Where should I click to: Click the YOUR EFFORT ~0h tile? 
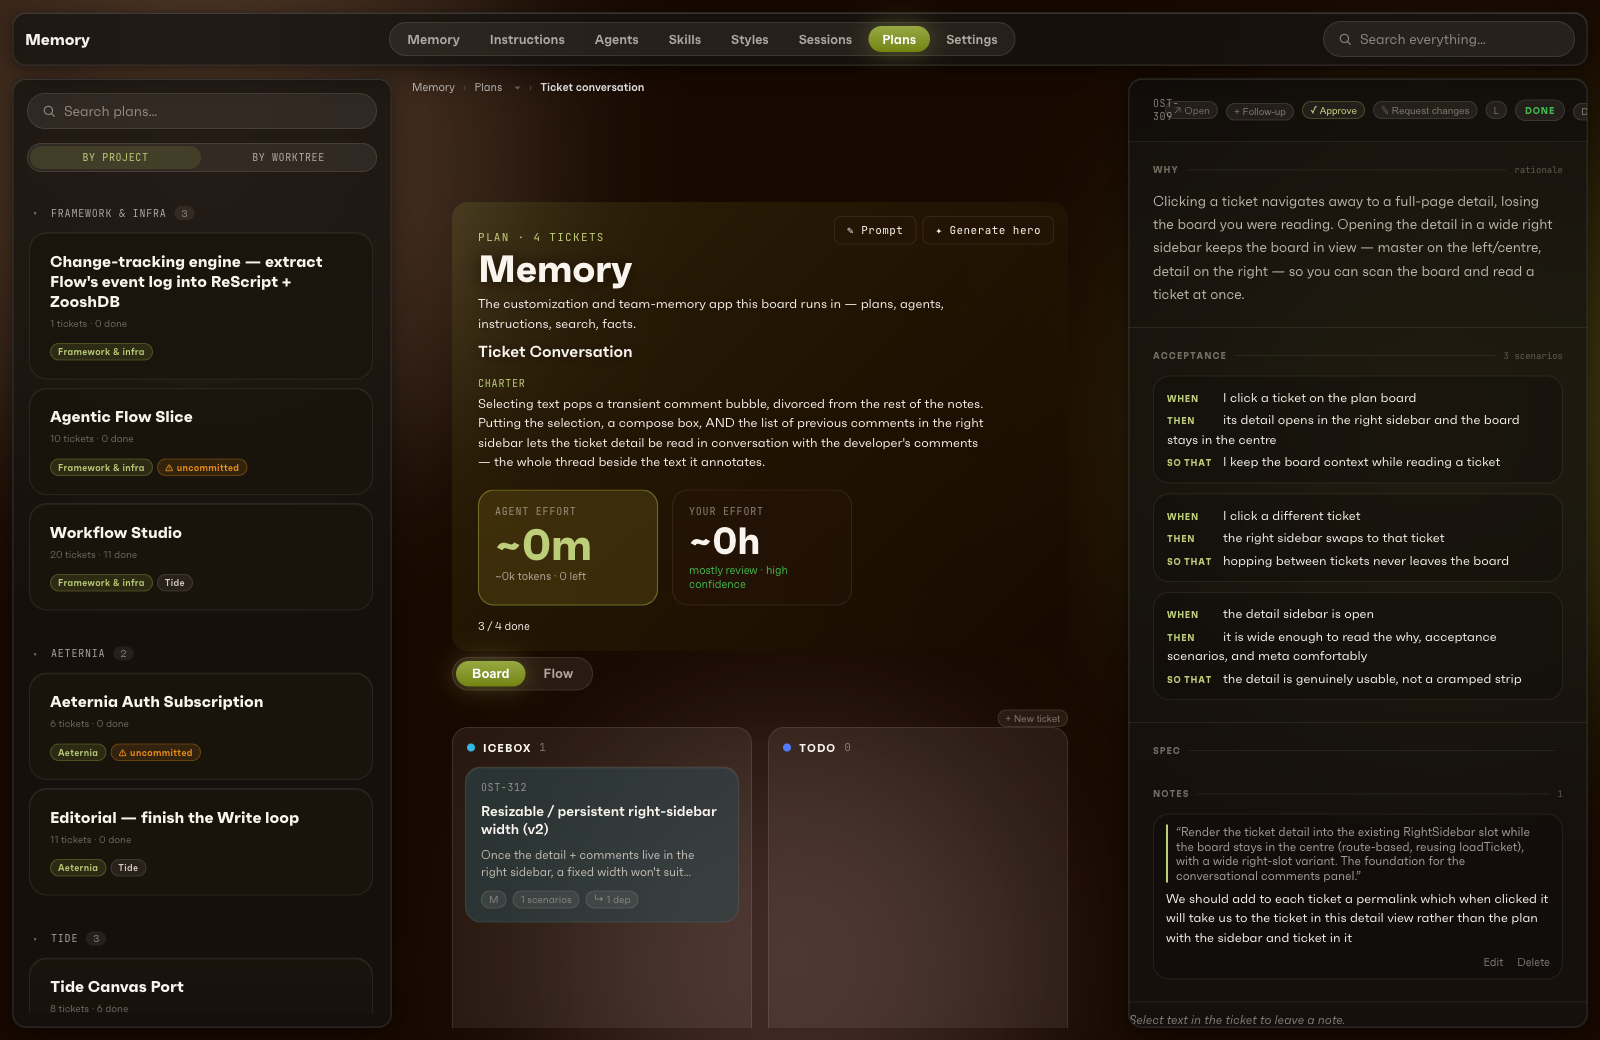point(762,548)
